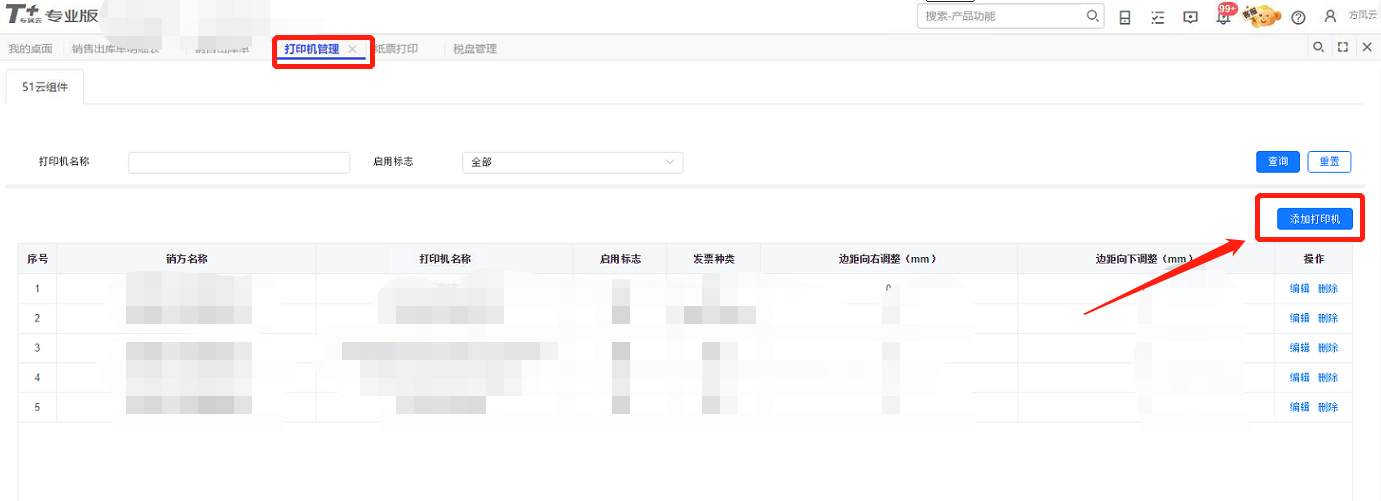Image resolution: width=1381 pixels, height=501 pixels.
Task: Click the tab bar search icon
Action: [1318, 47]
